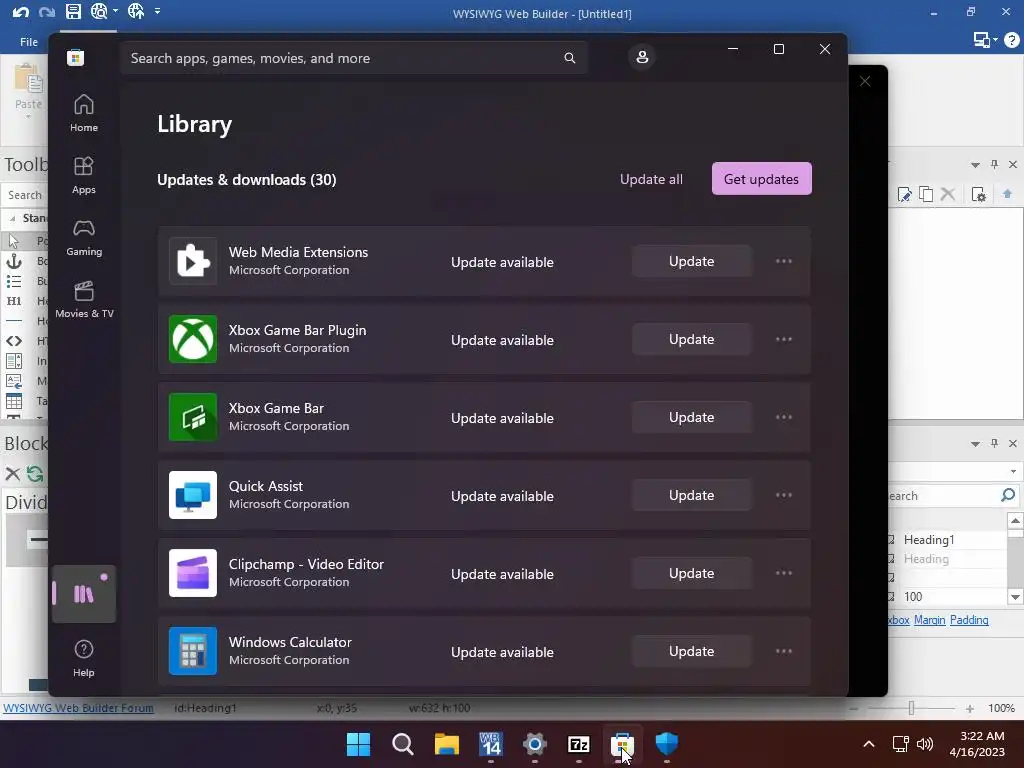1024x768 pixels.
Task: Adjust the Web Builder zoom slider handle
Action: point(911,708)
